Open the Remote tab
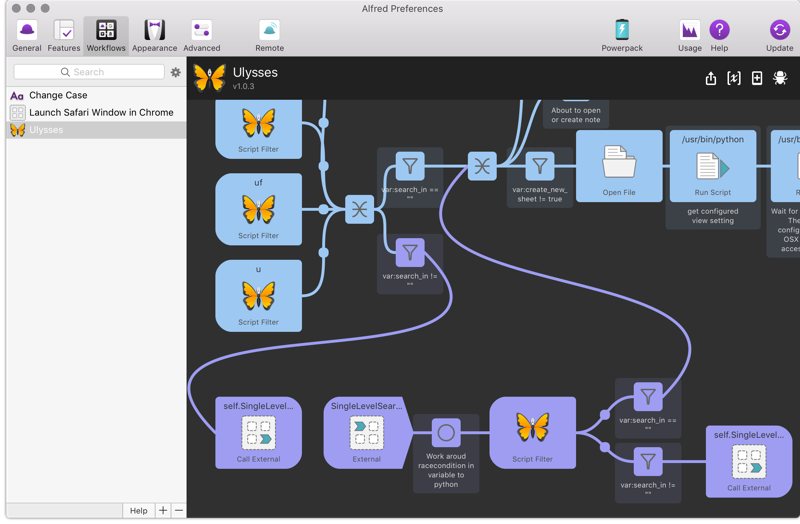 click(269, 36)
